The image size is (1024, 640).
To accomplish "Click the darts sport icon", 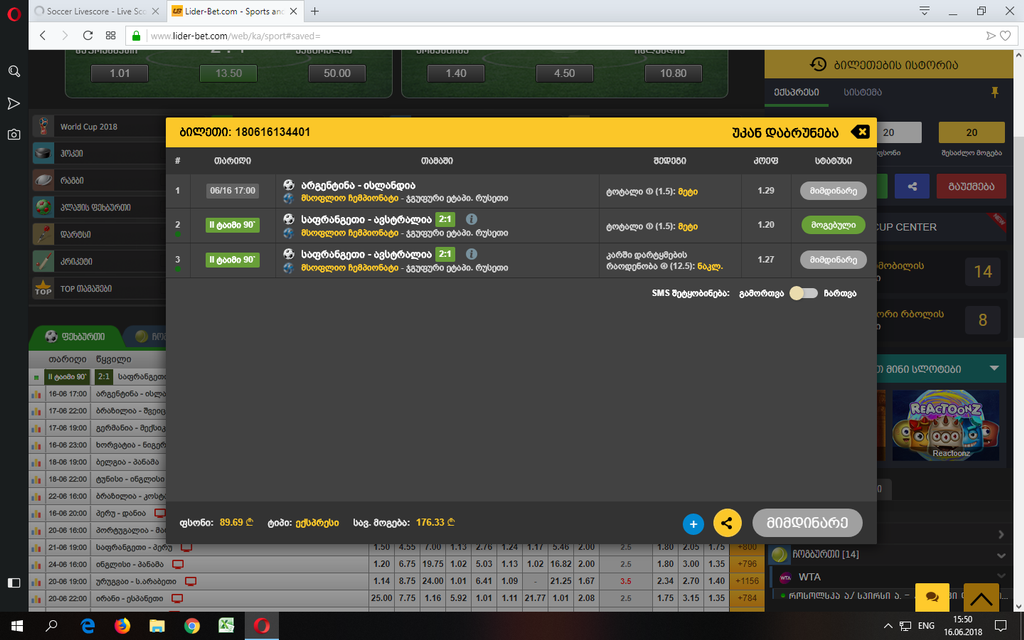I will click(43, 234).
